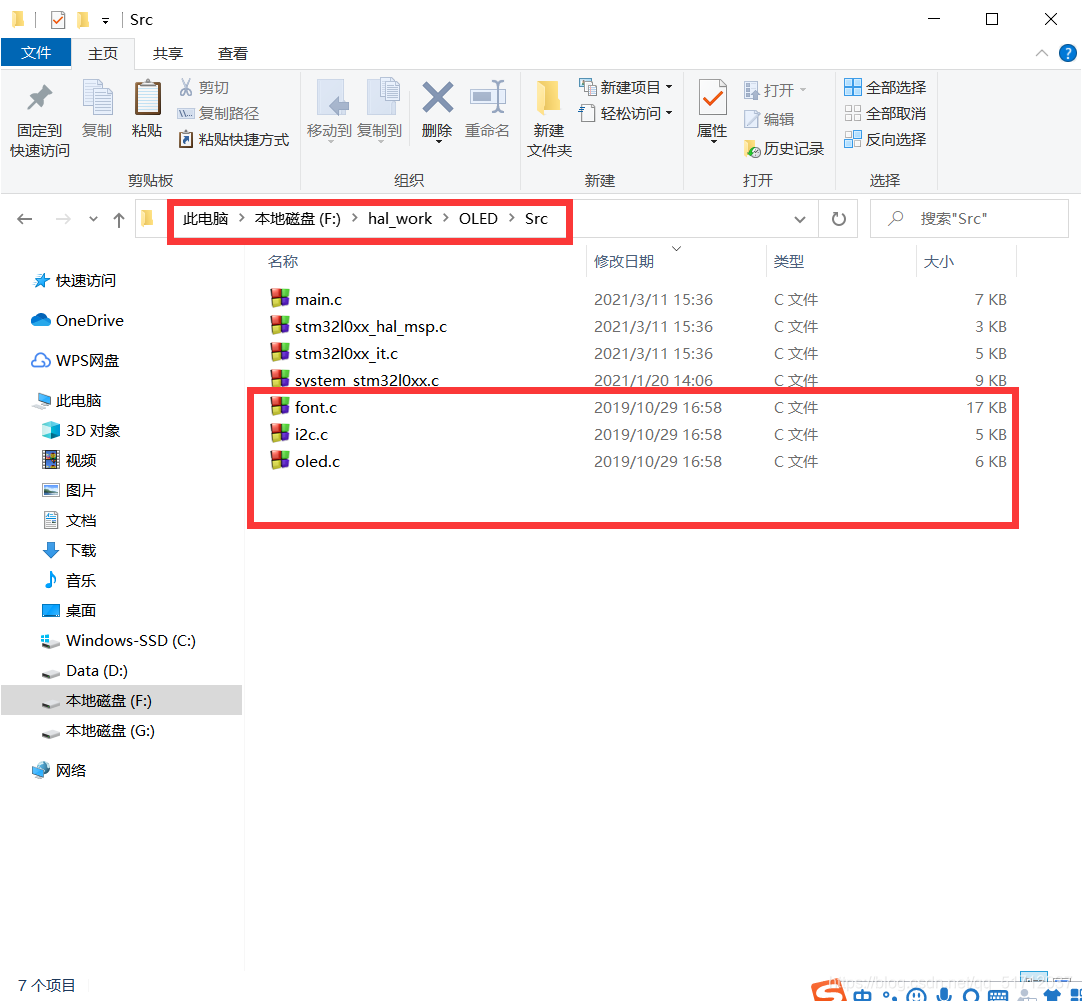Select the Cut scissors command

pyautogui.click(x=204, y=88)
